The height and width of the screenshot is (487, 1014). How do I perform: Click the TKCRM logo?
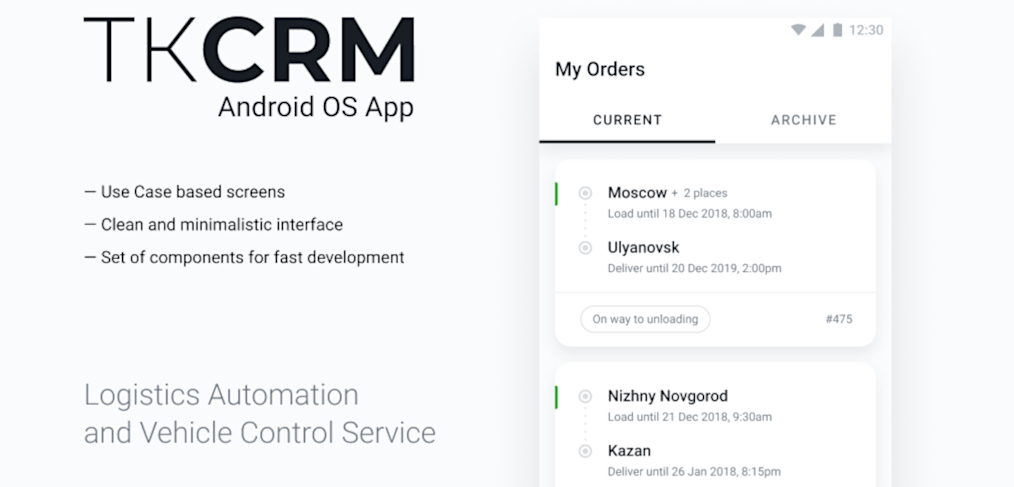(x=249, y=50)
